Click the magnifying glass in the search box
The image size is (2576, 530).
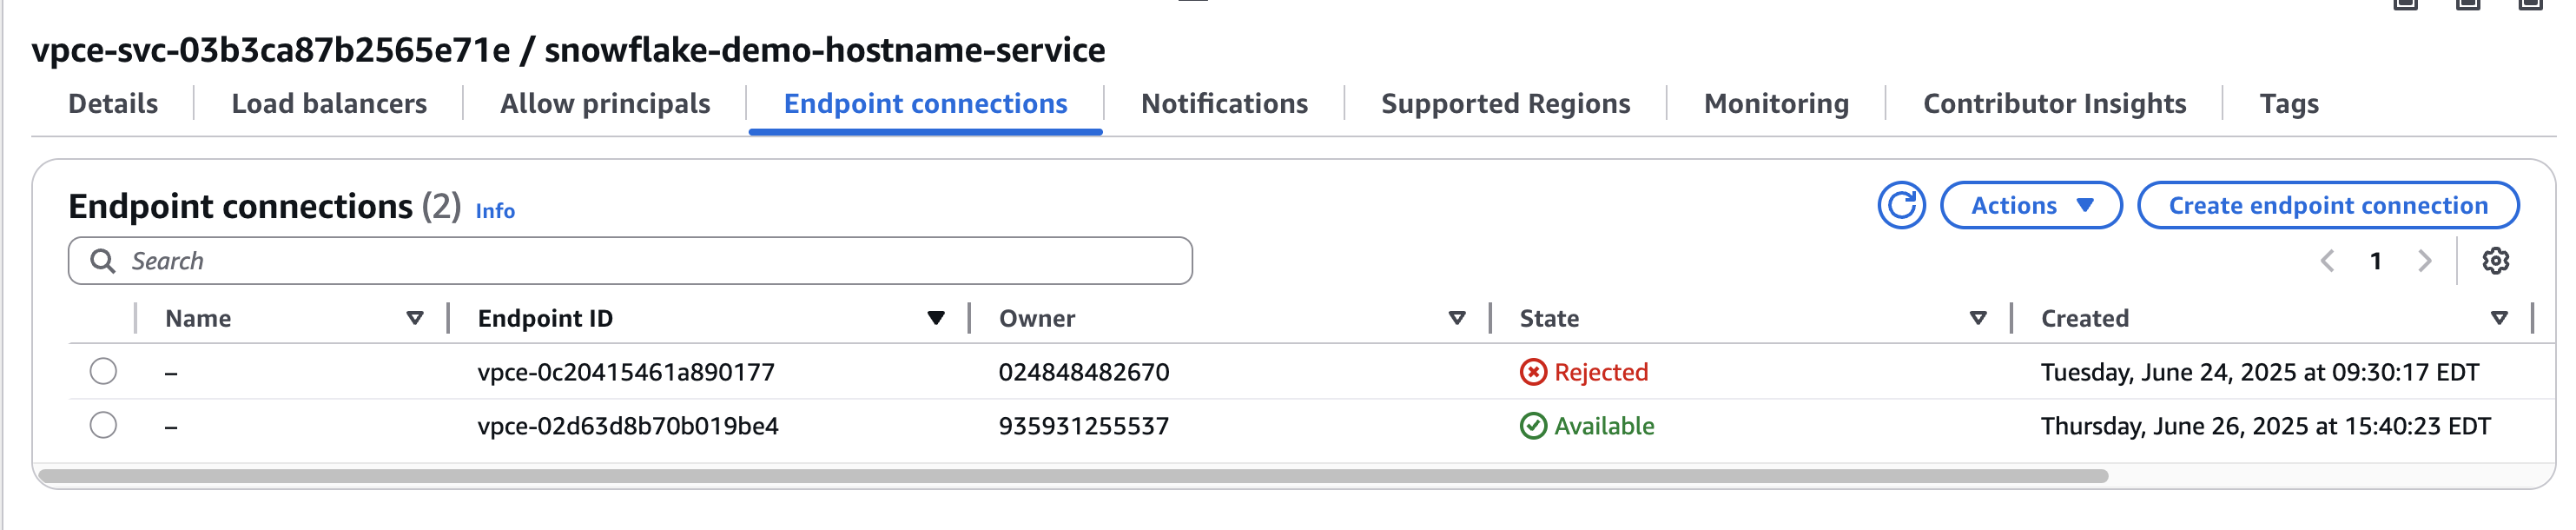(104, 260)
